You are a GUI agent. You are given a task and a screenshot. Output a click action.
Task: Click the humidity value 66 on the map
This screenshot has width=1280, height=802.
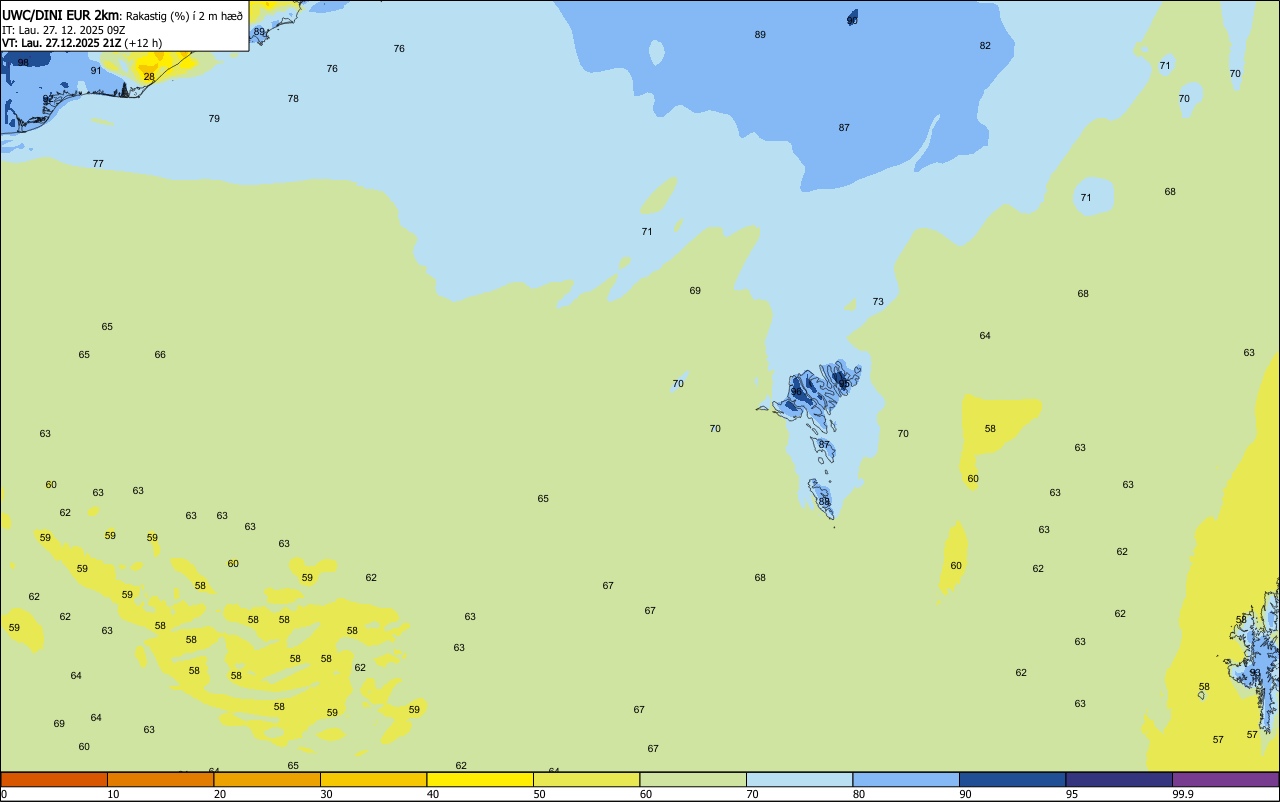160,355
